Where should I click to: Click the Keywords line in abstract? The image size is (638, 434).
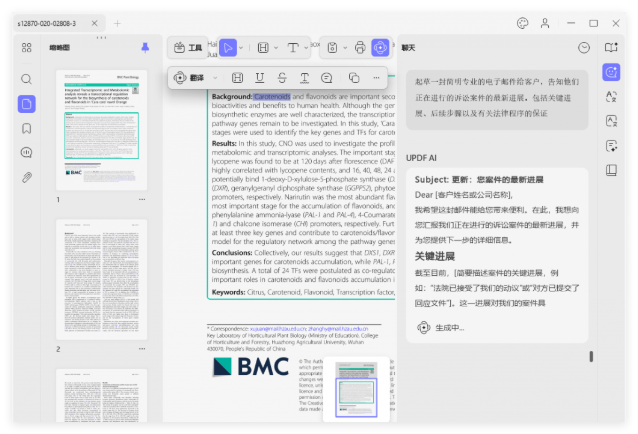click(x=303, y=292)
